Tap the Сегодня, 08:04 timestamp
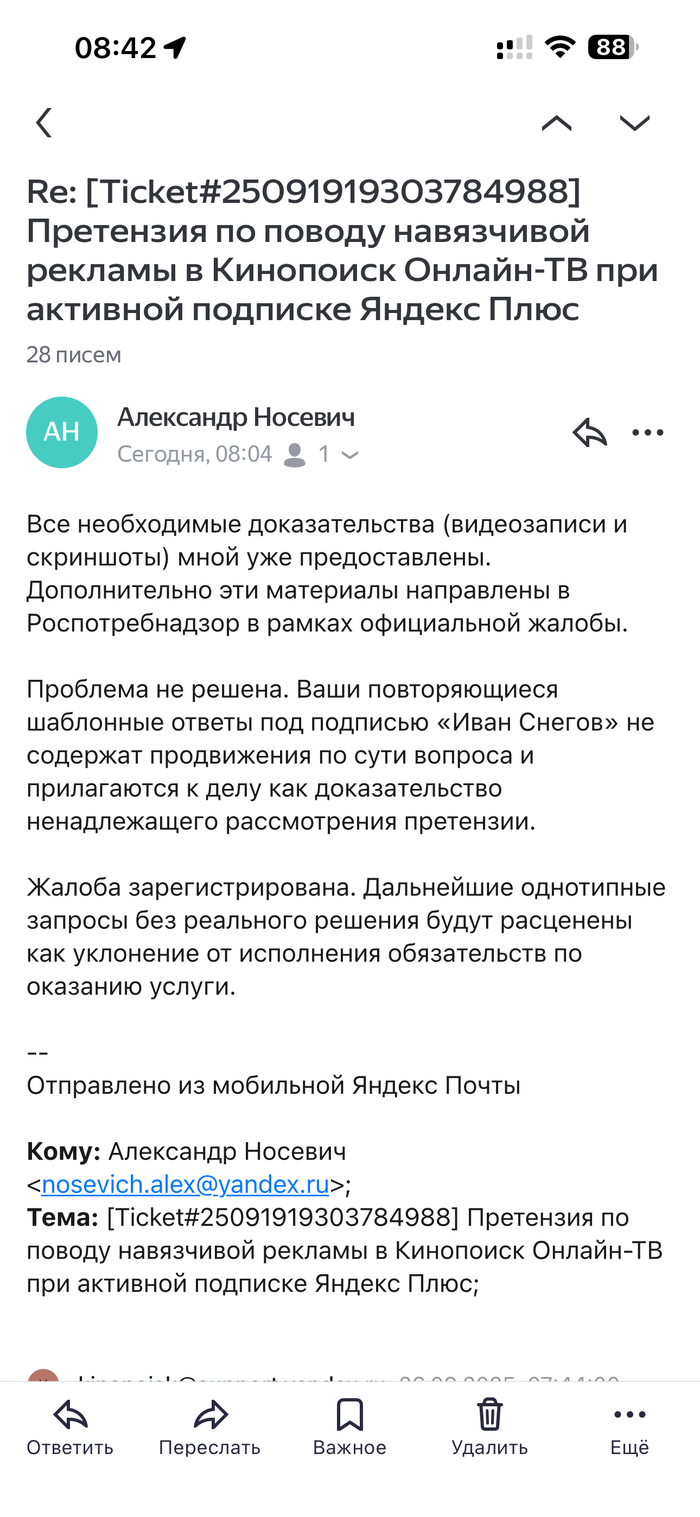The width and height of the screenshot is (700, 1517). point(195,455)
